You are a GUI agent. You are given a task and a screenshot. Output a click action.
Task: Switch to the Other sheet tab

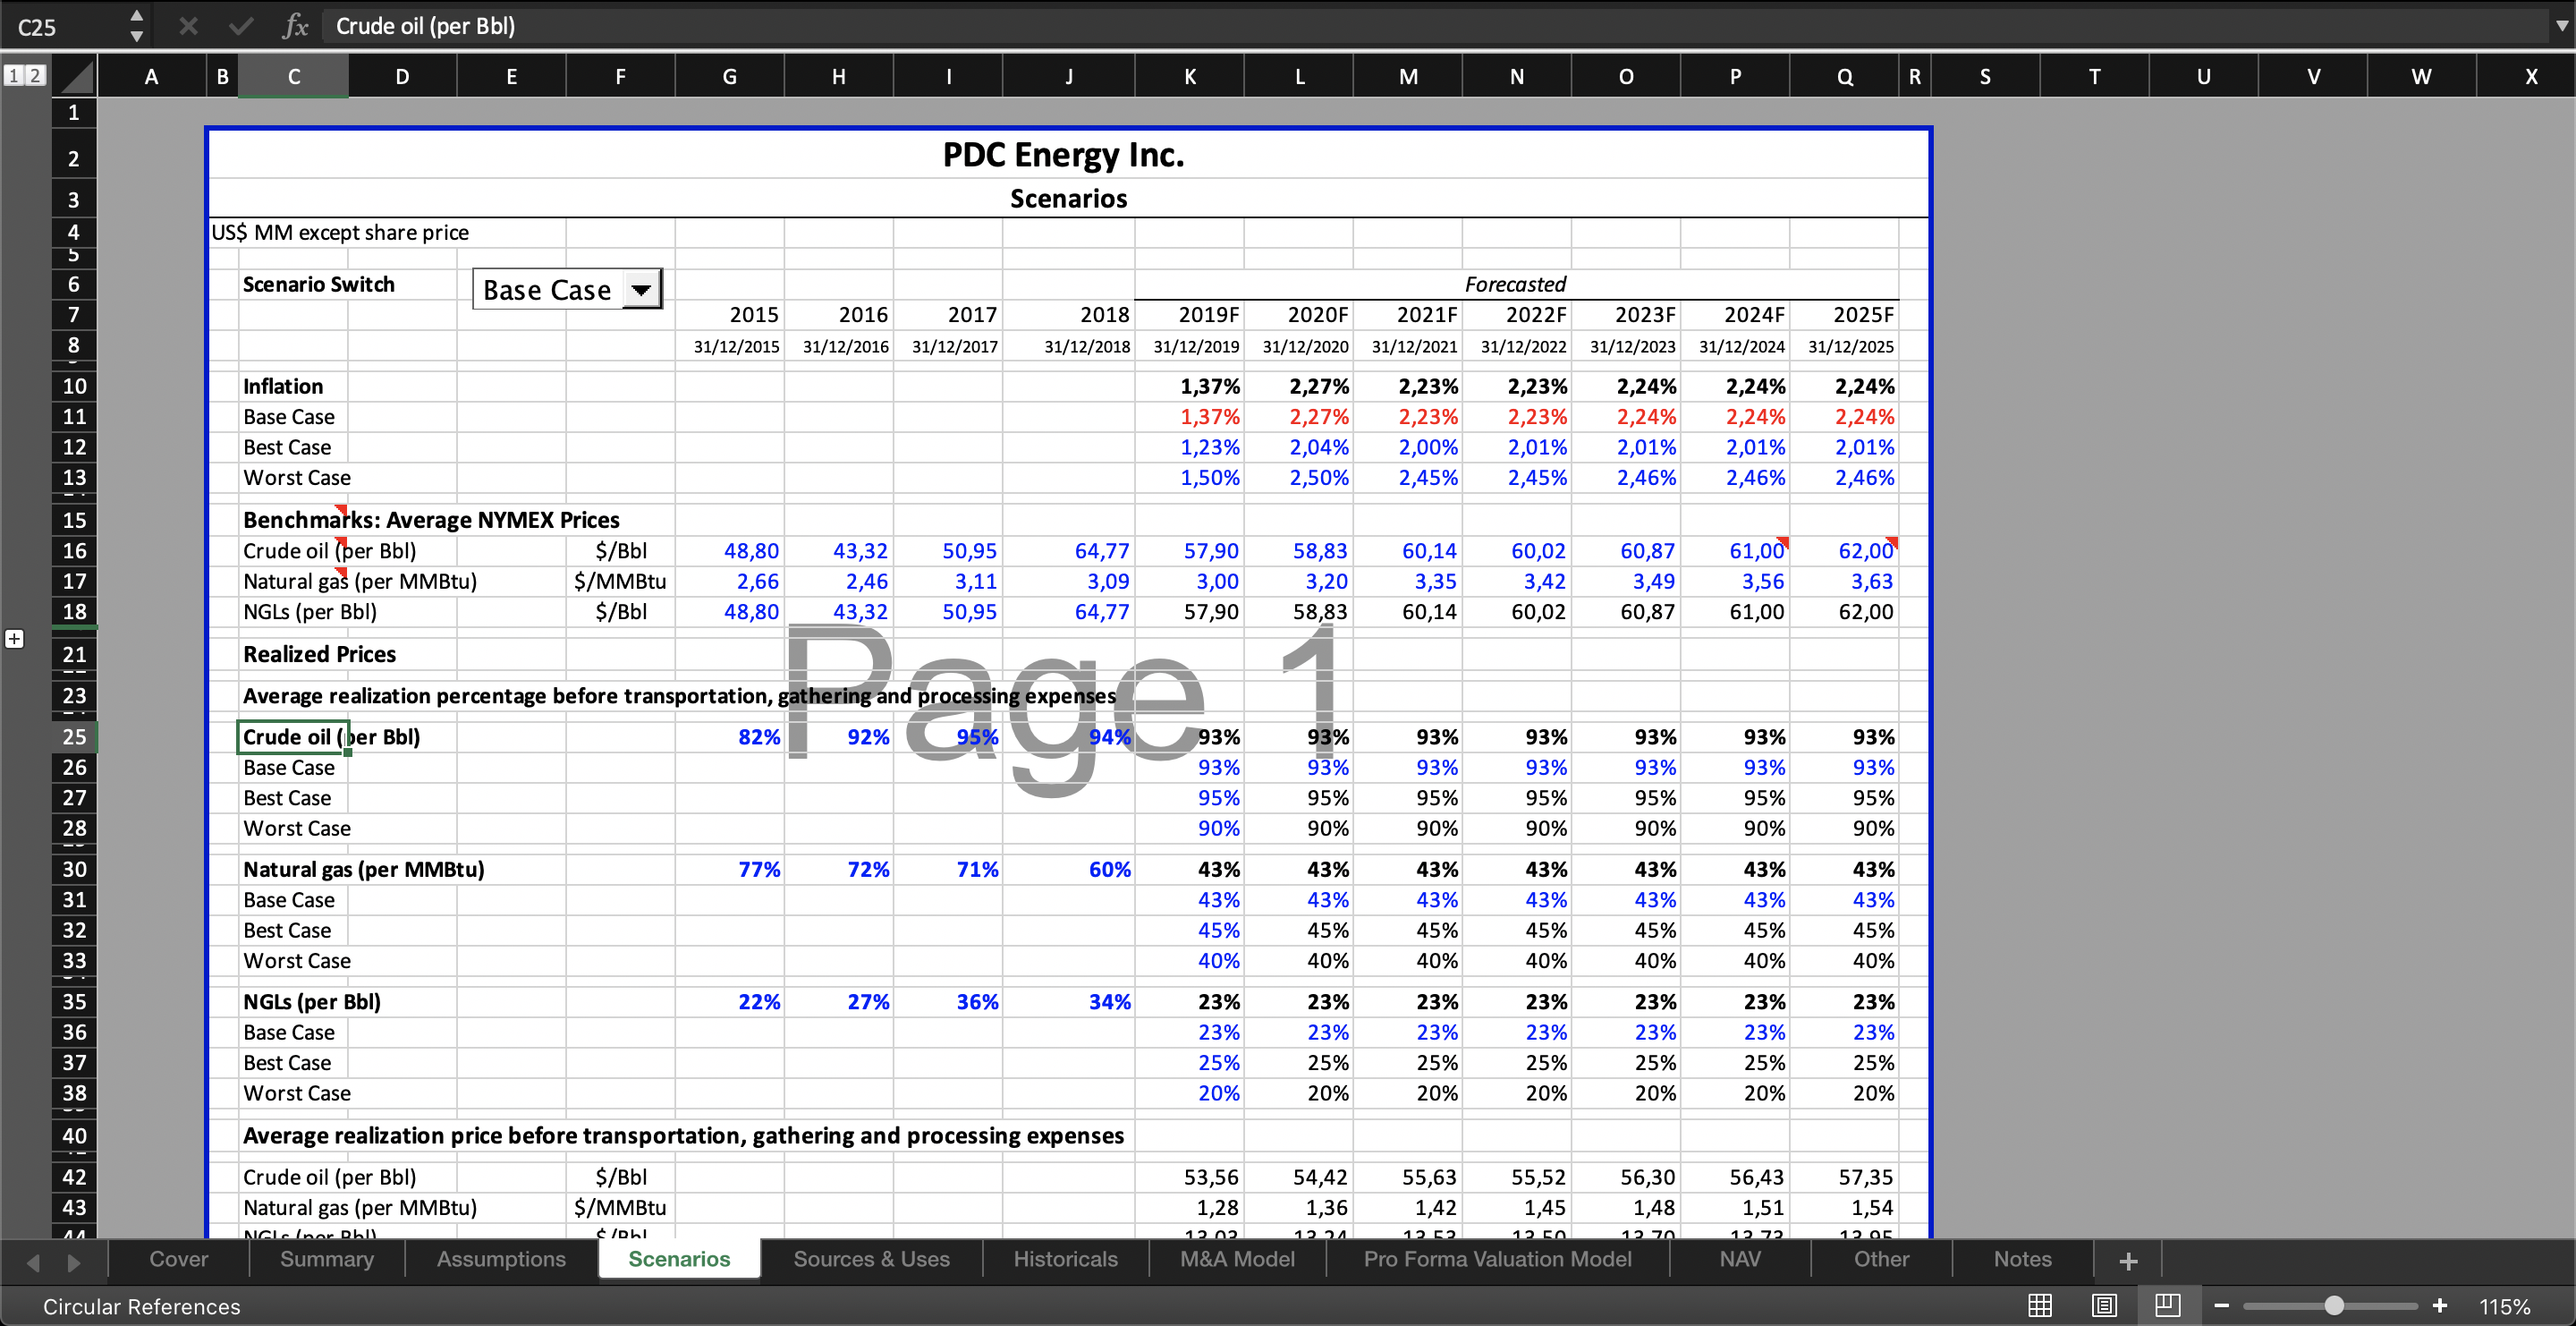[1881, 1259]
